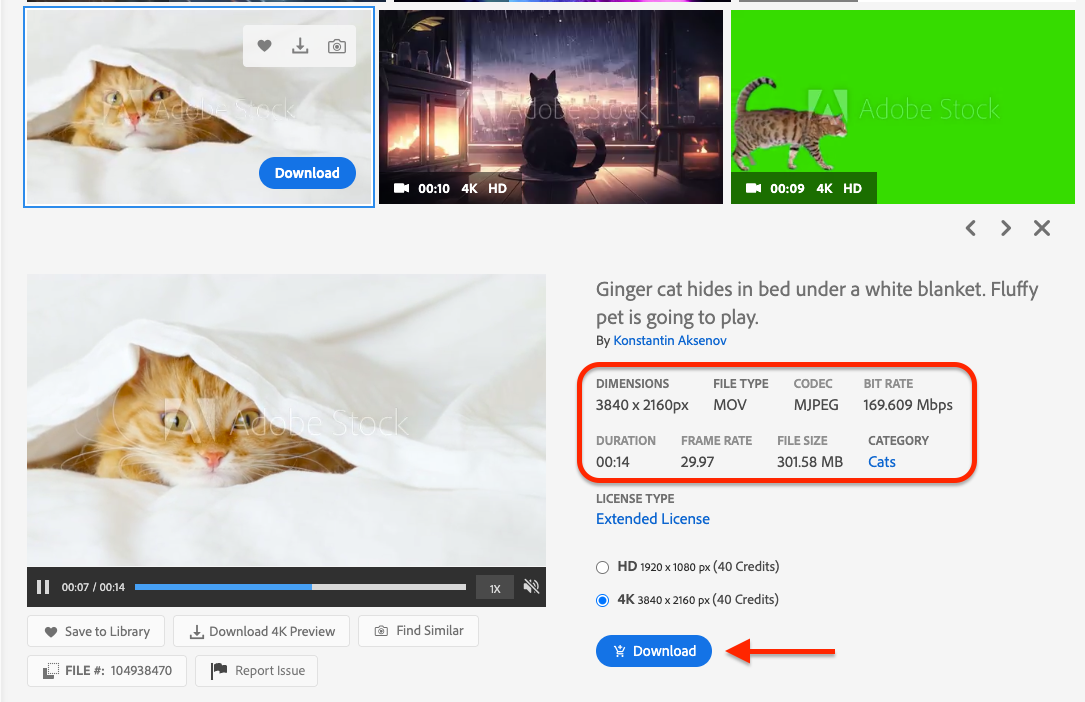The height and width of the screenshot is (702, 1085).
Task: Open the Extended License link
Action: point(653,519)
